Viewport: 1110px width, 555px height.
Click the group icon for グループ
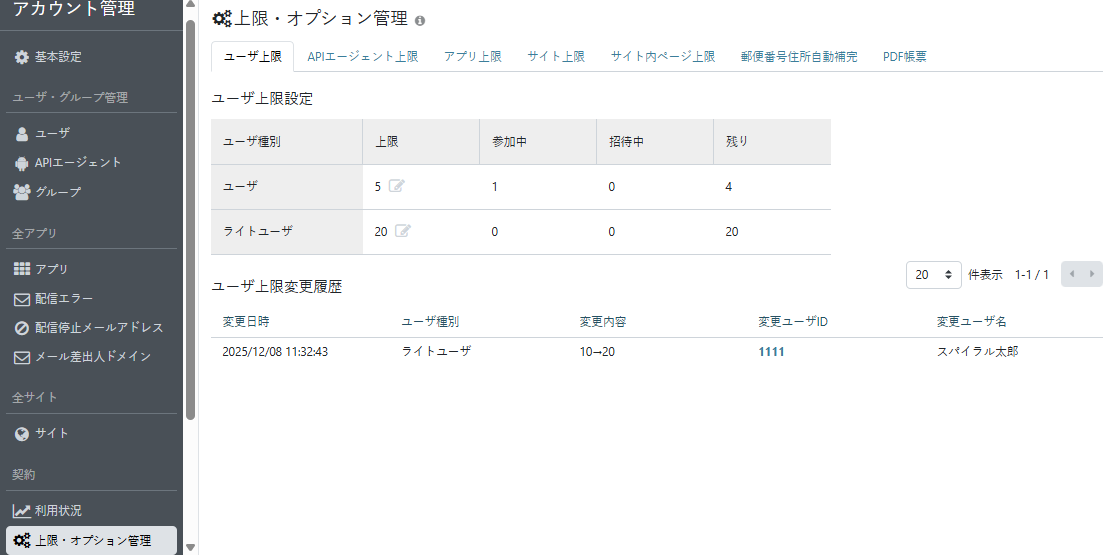[22, 191]
